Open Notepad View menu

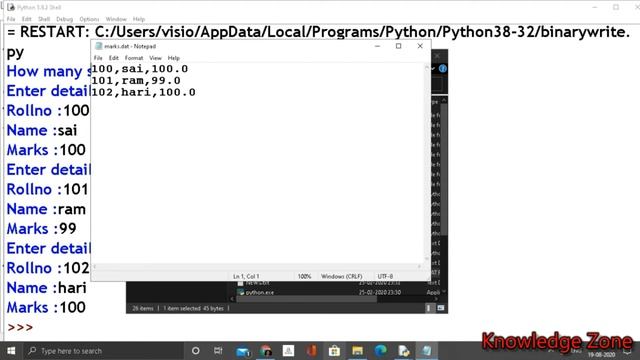tap(155, 58)
